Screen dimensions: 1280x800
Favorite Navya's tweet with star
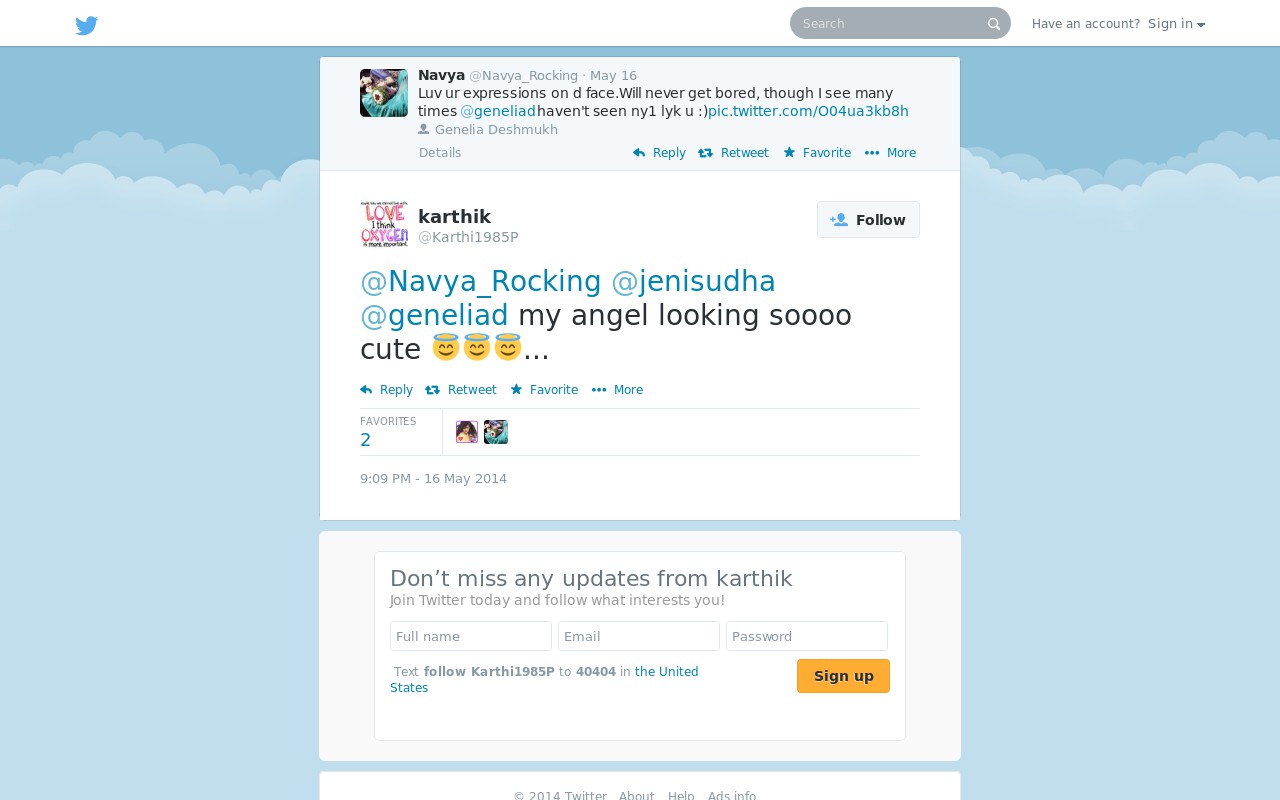point(817,153)
